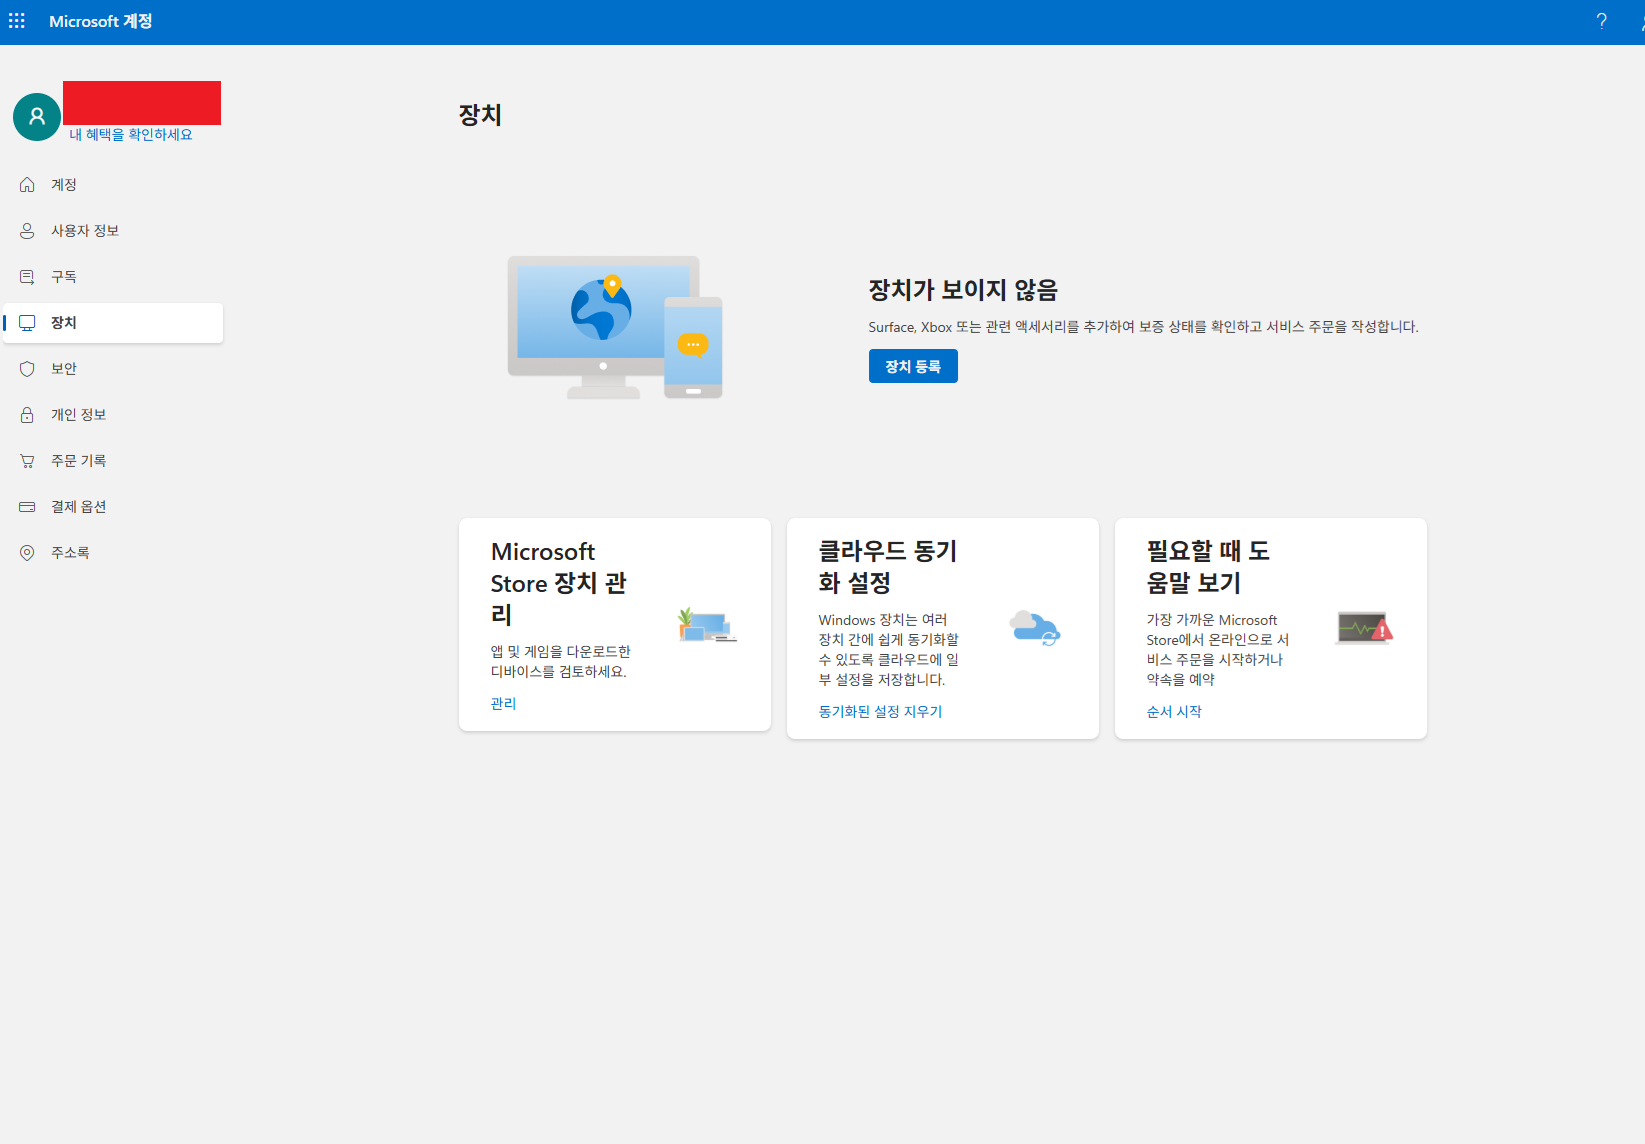
Task: Click the 동기화된 설정 지우기 link
Action: point(880,712)
